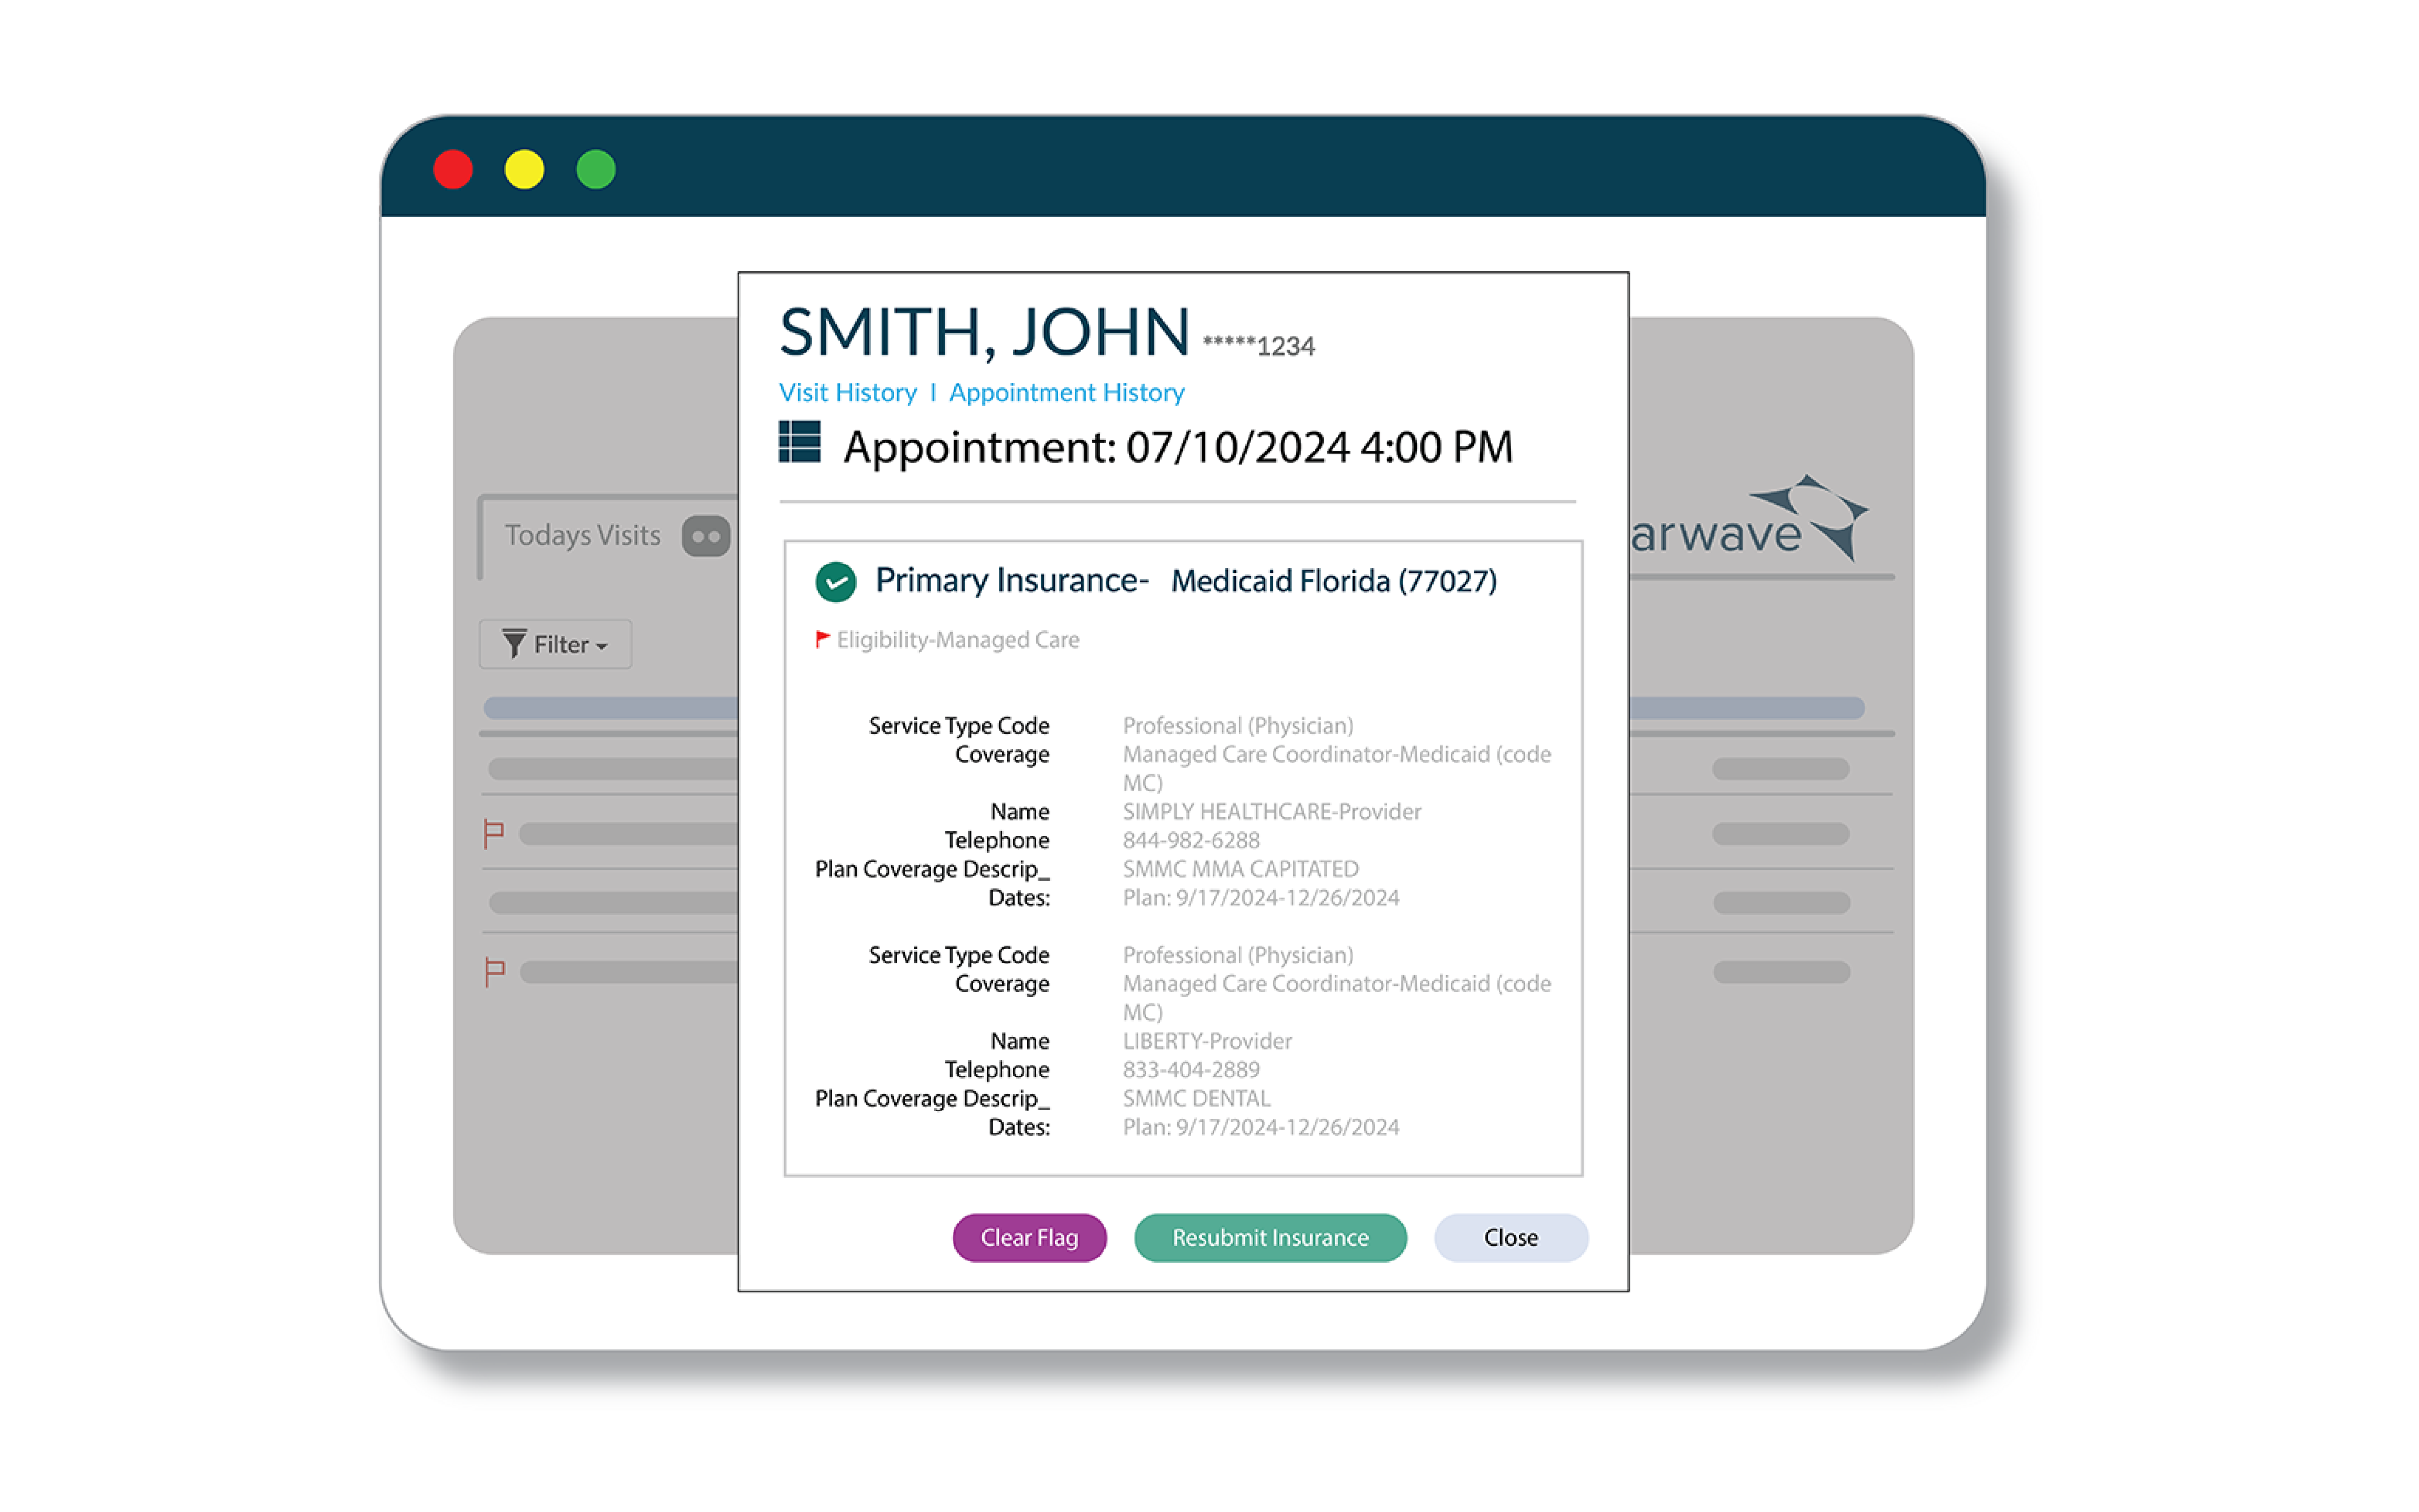Click the Todays Visits count badge

pos(706,536)
